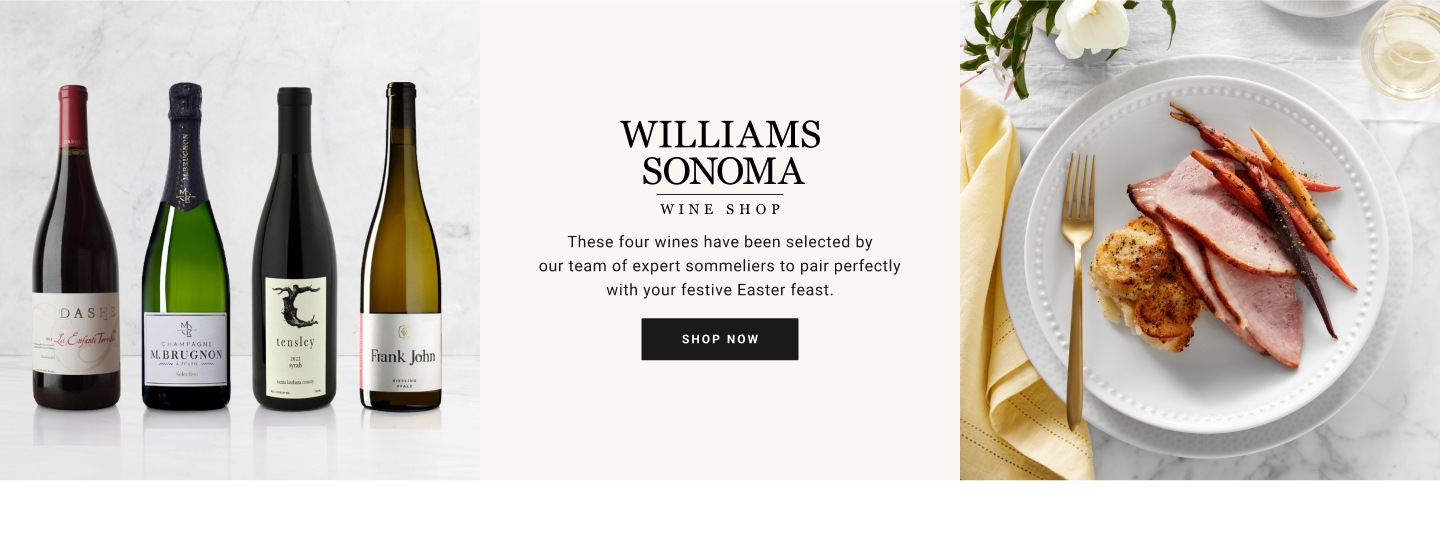
Task: Click the Dashe Les Enfants Terribles label
Action: click(75, 333)
